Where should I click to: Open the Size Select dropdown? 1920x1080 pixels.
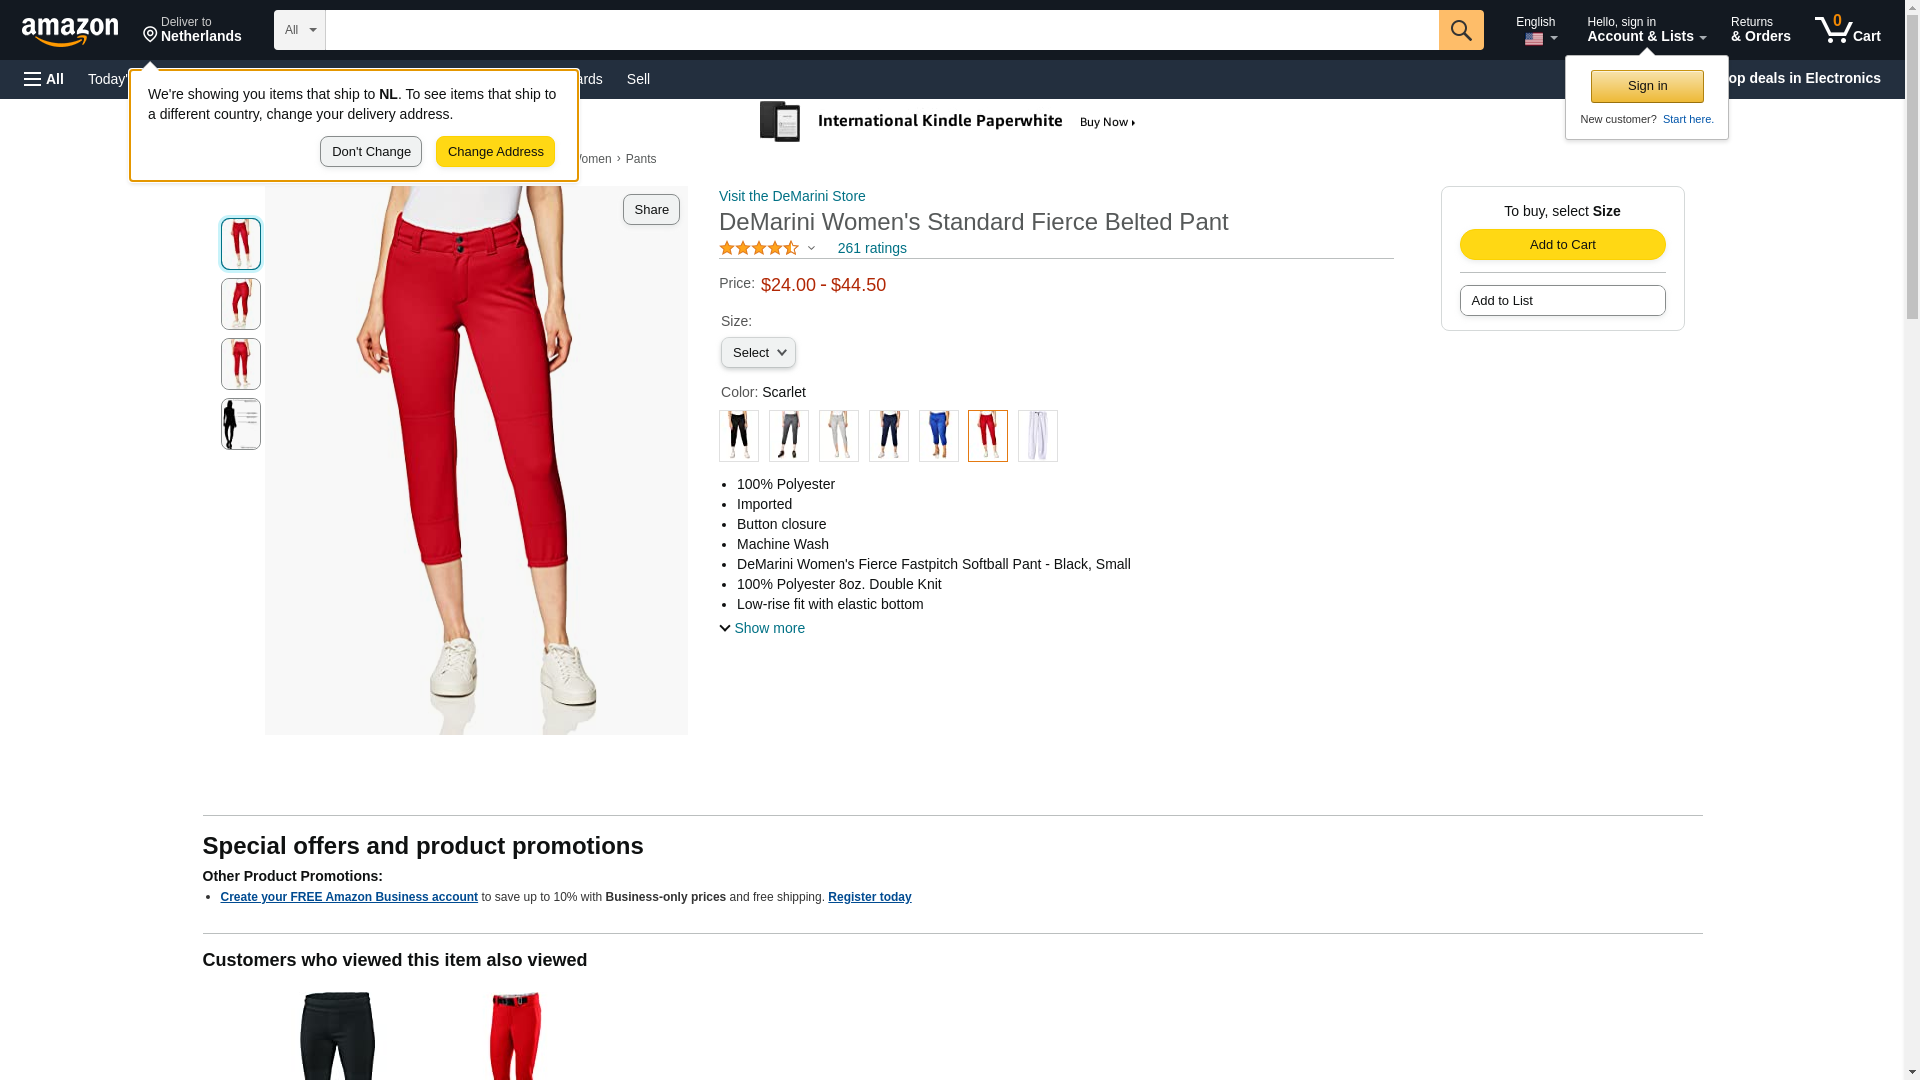coord(758,353)
